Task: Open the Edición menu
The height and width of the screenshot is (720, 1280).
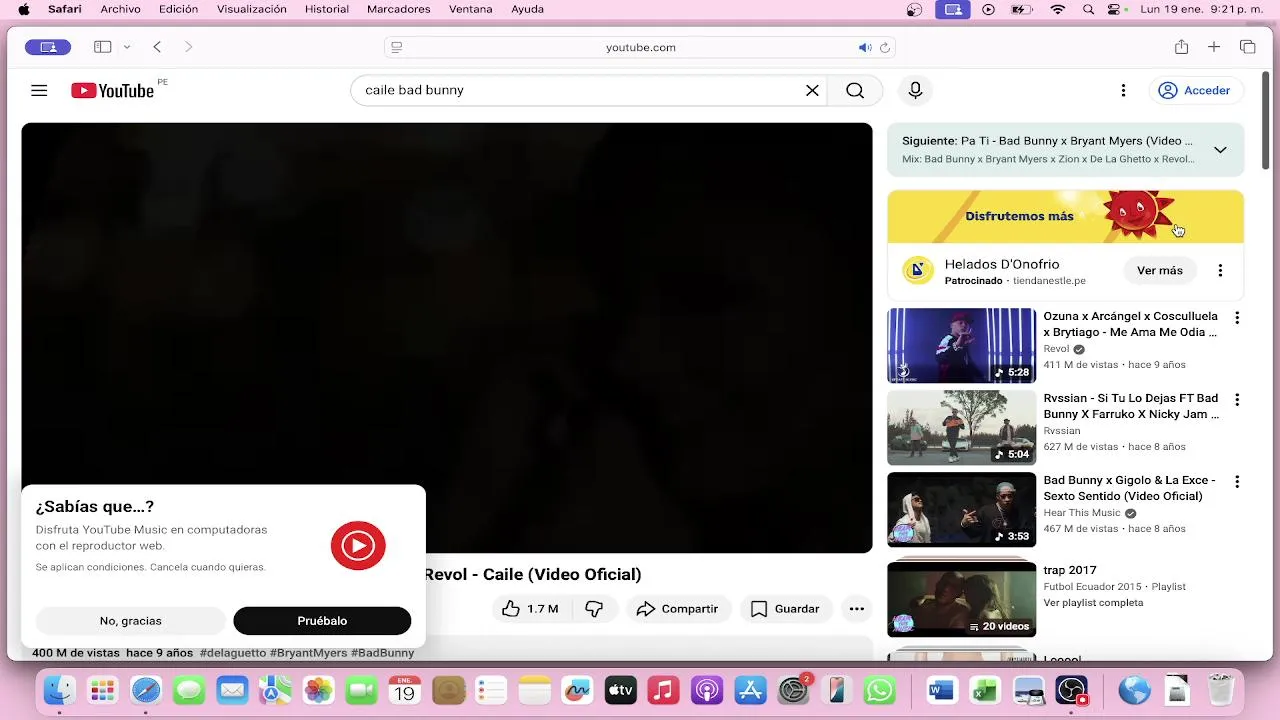Action: click(x=178, y=9)
